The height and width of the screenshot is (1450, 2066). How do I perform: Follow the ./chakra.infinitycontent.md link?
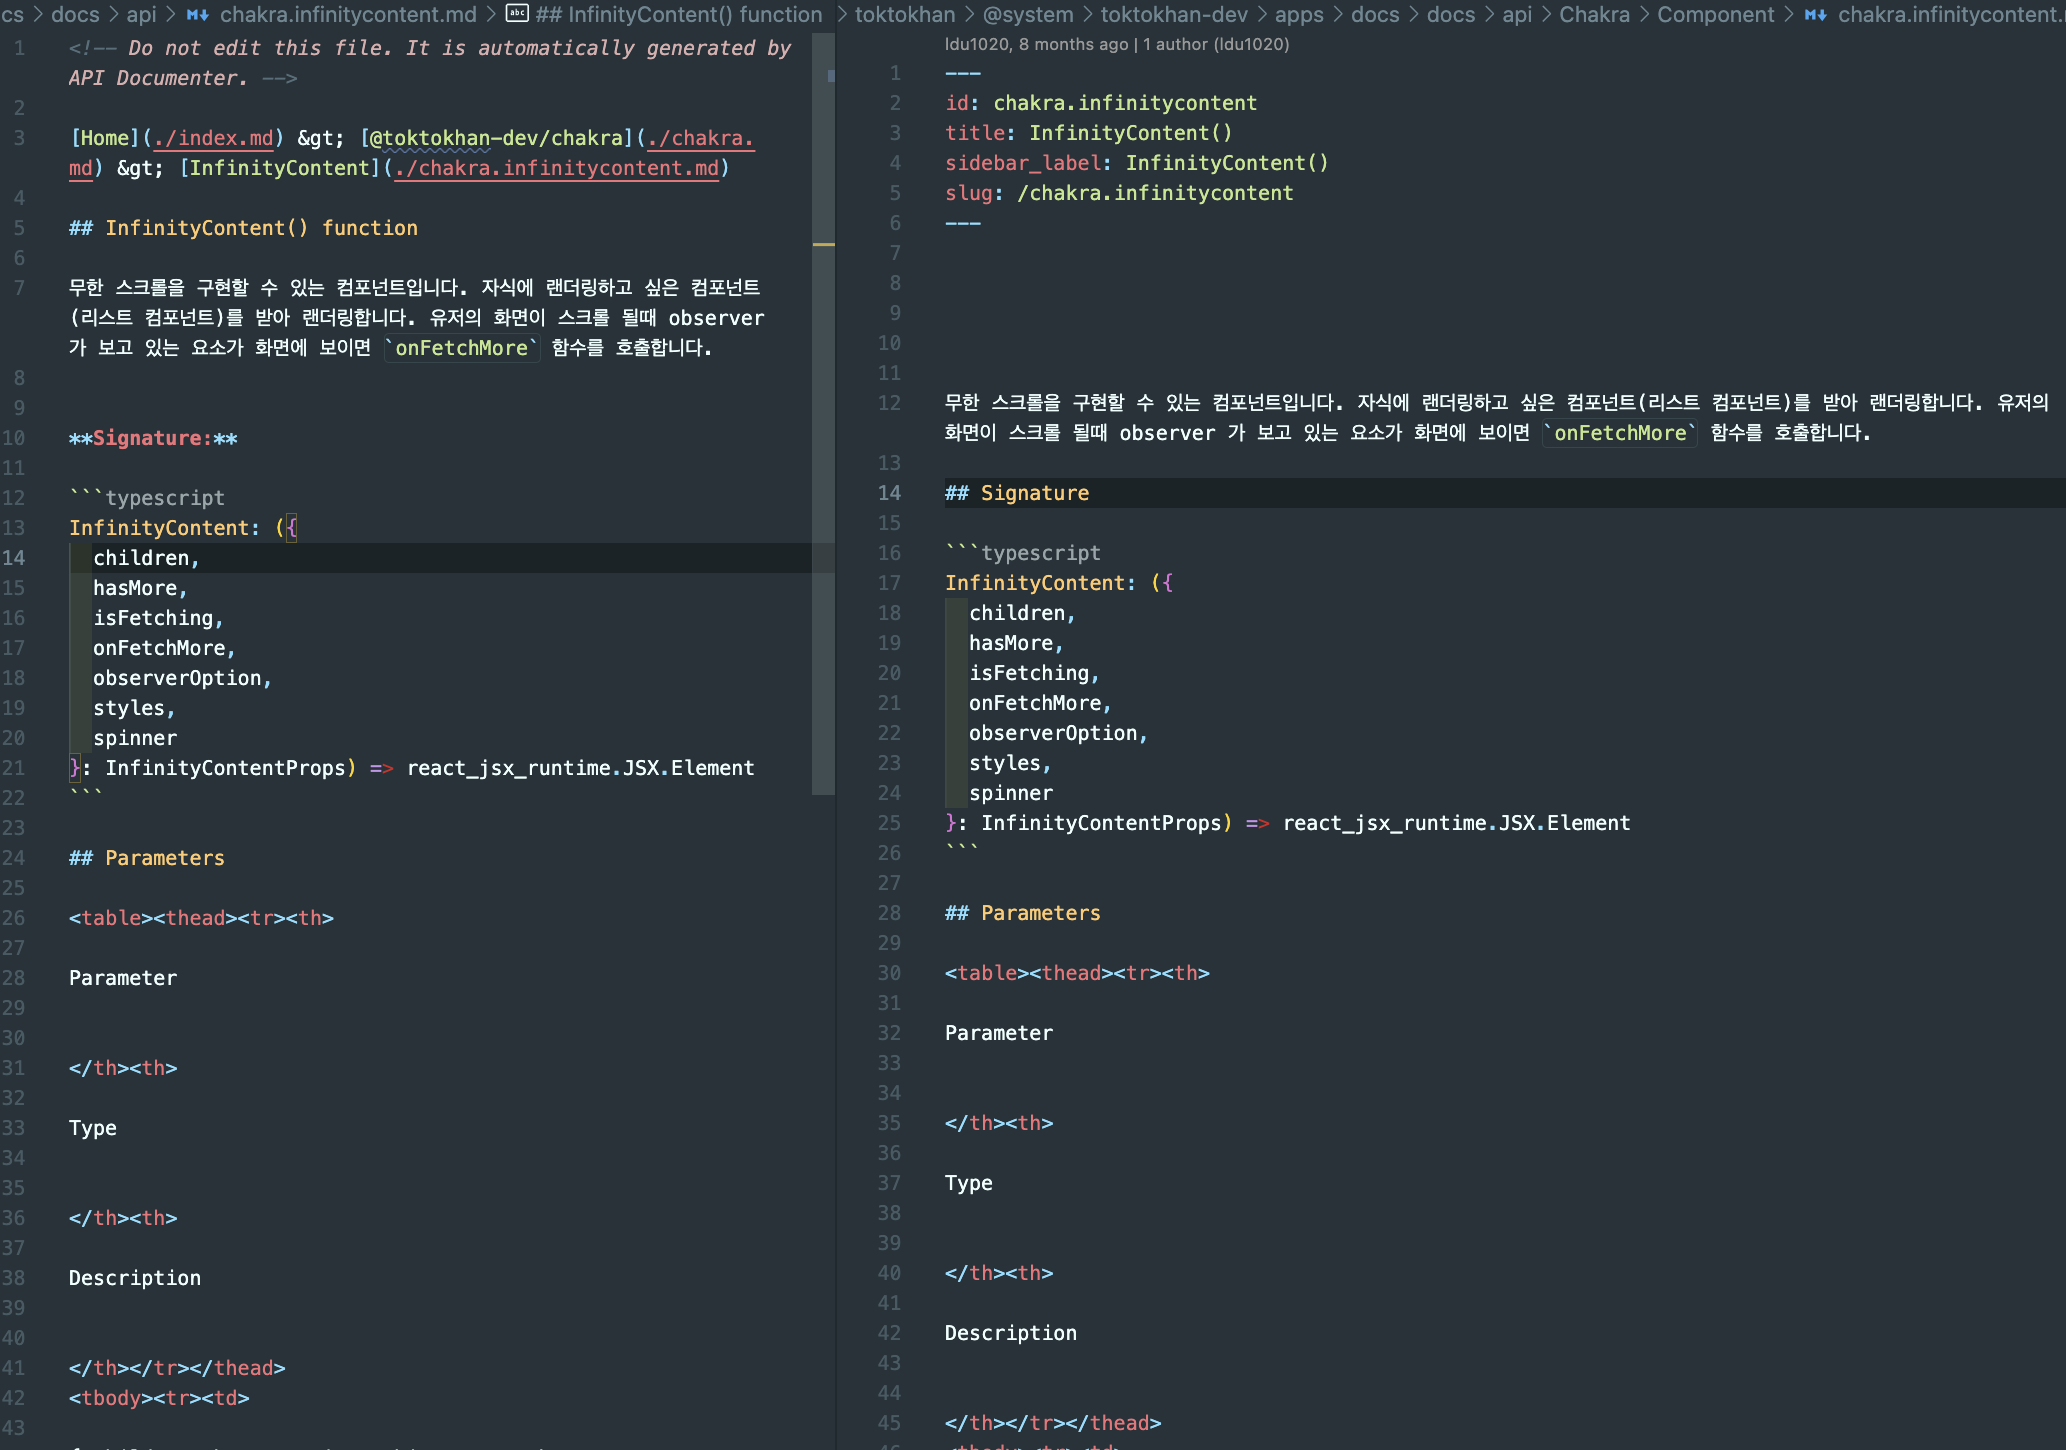click(556, 168)
